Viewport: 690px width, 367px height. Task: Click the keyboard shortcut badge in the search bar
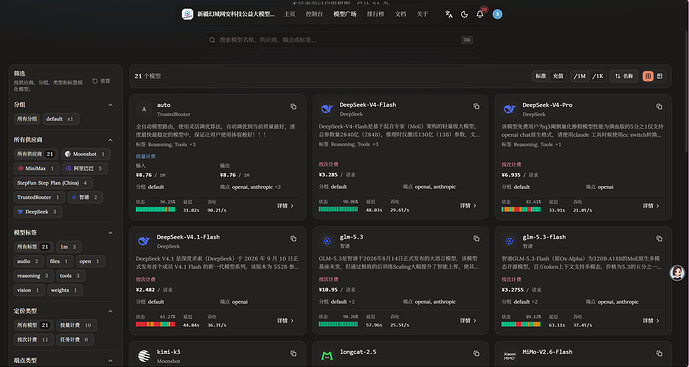point(467,40)
